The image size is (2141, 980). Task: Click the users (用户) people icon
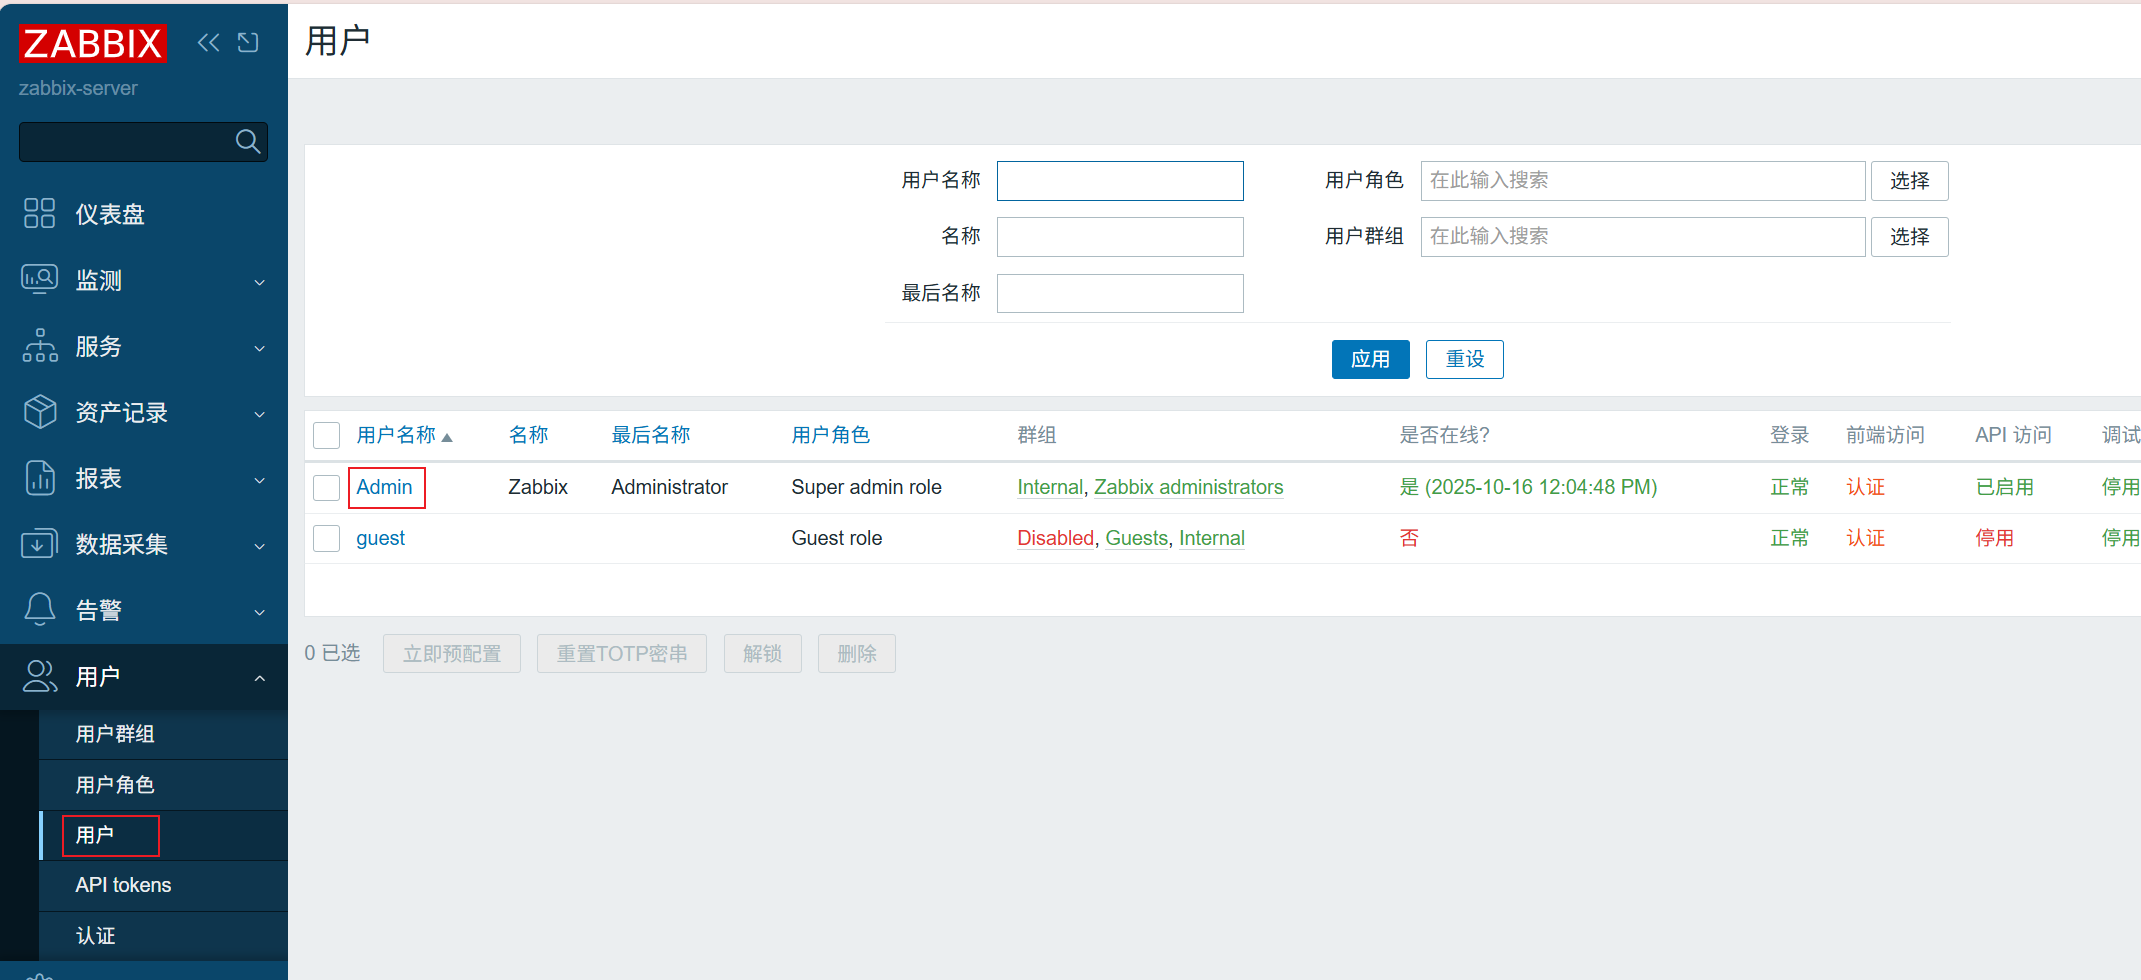click(x=39, y=676)
